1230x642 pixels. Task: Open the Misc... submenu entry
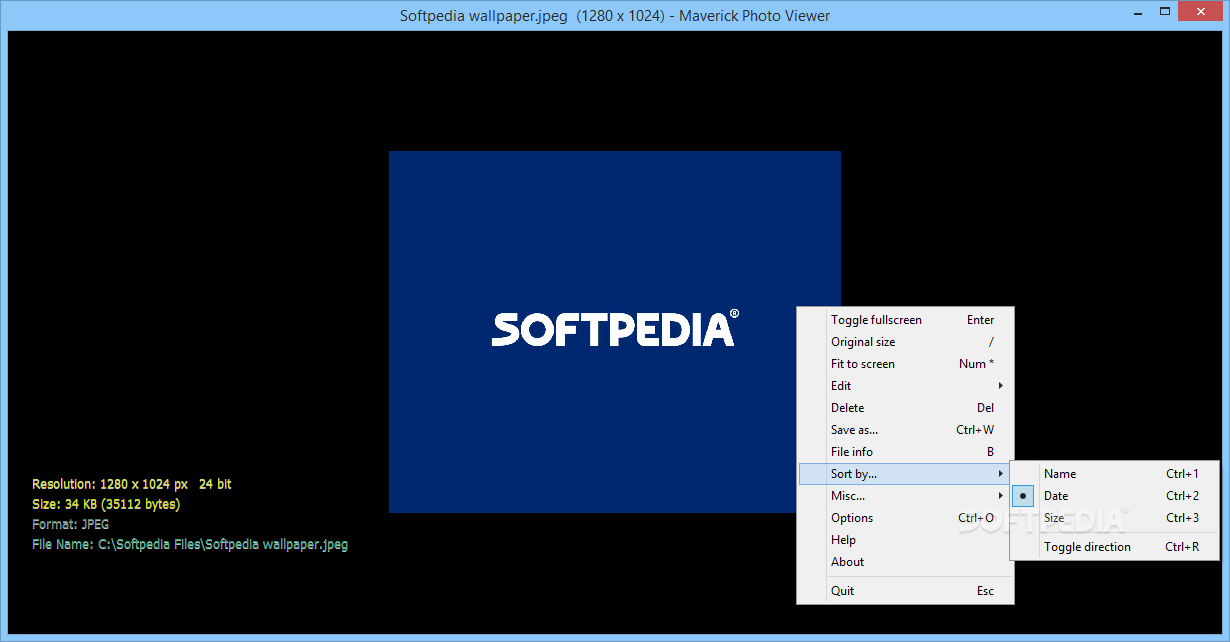coord(905,496)
